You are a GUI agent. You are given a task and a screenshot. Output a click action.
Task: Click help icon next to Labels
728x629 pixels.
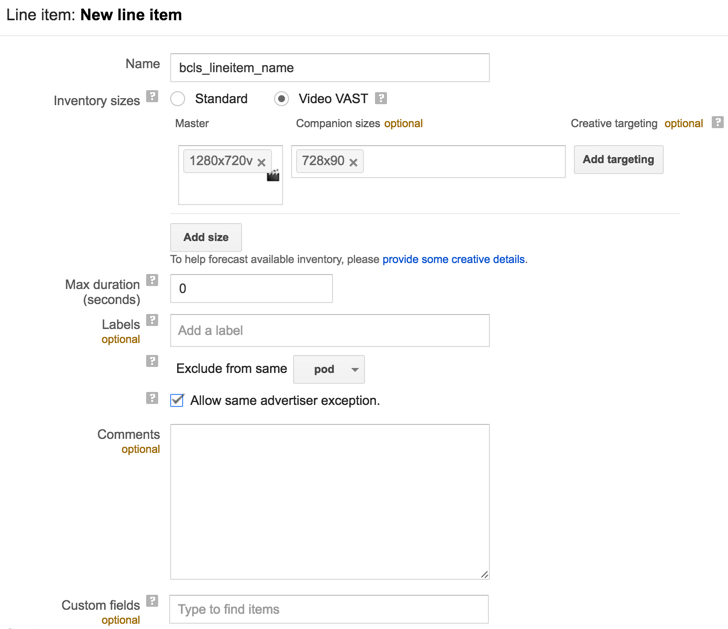point(152,321)
